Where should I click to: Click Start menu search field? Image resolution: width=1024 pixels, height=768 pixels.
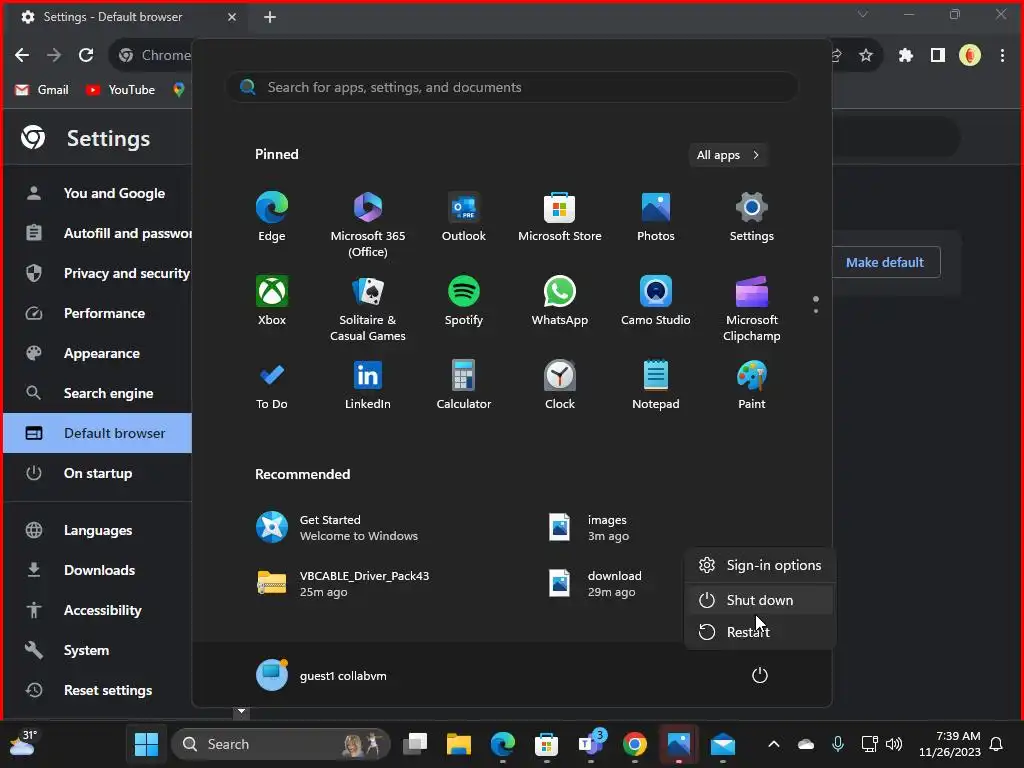(511, 88)
